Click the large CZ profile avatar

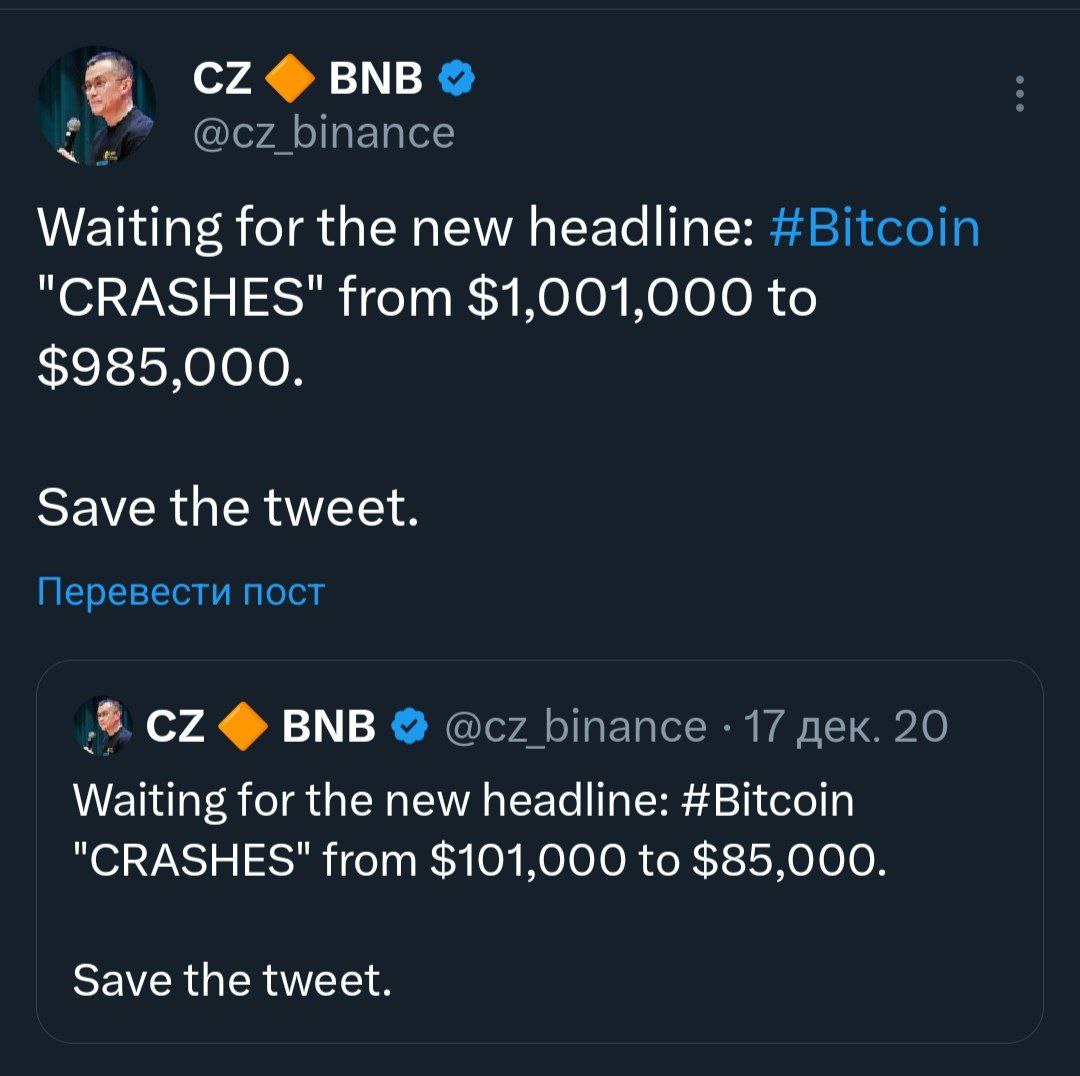pos(96,106)
